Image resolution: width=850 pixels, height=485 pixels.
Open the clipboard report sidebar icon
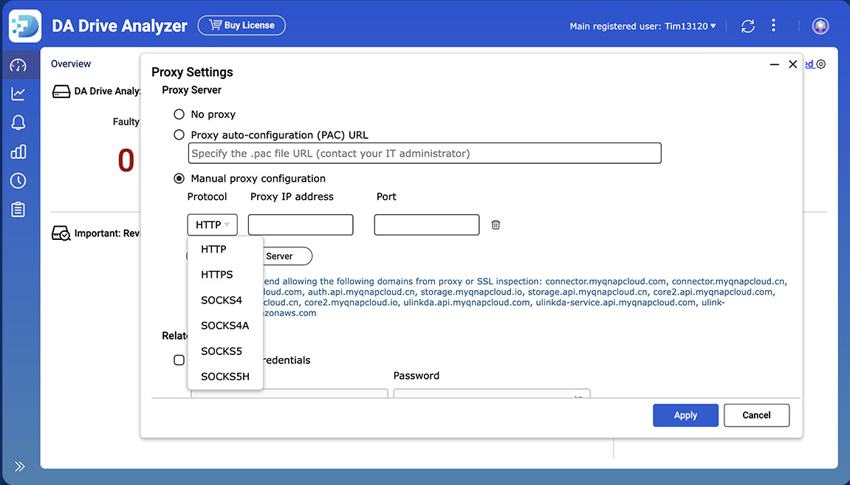tap(18, 209)
